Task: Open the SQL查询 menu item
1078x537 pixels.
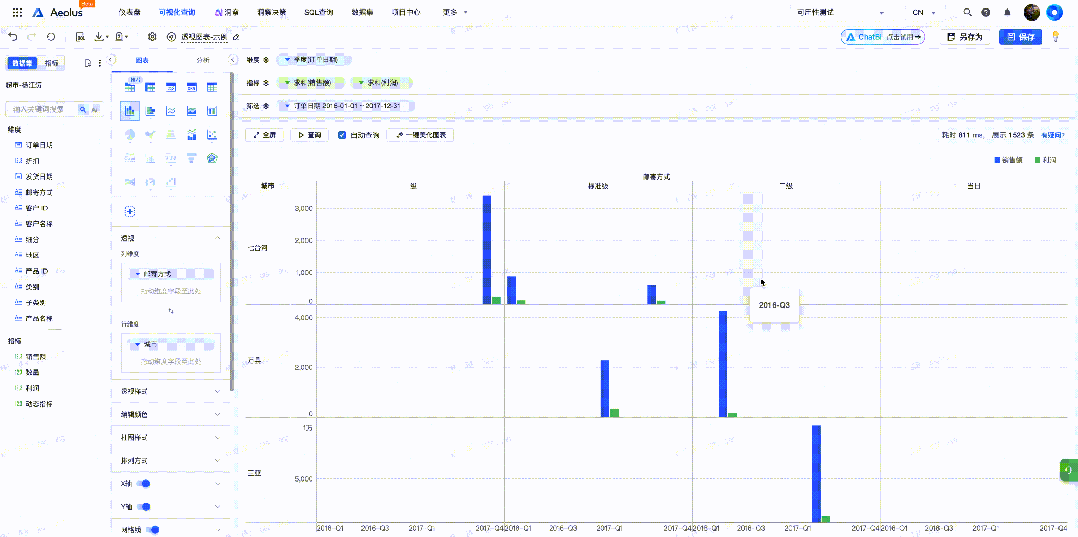Action: click(x=318, y=12)
